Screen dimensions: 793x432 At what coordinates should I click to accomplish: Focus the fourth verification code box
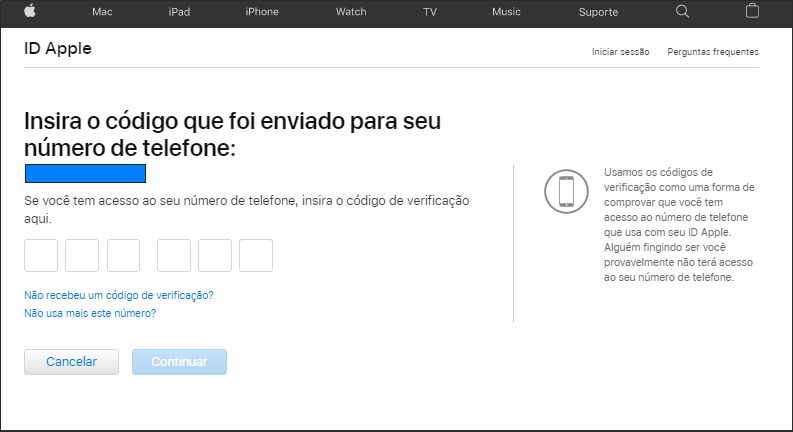(174, 255)
